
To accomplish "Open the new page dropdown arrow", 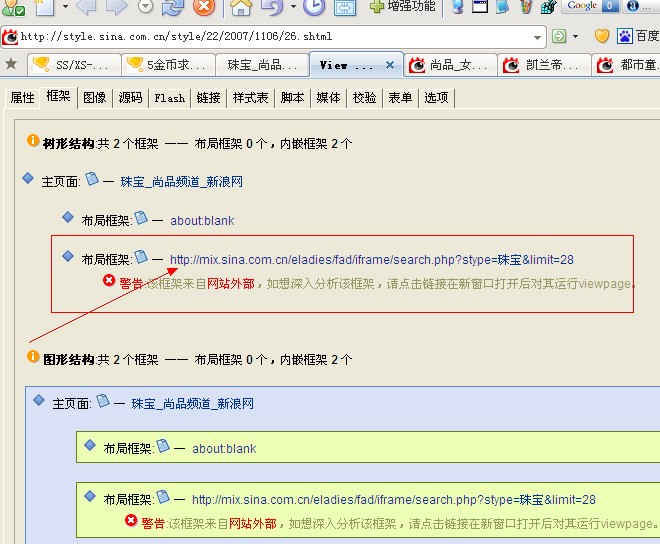I will coord(65,6).
